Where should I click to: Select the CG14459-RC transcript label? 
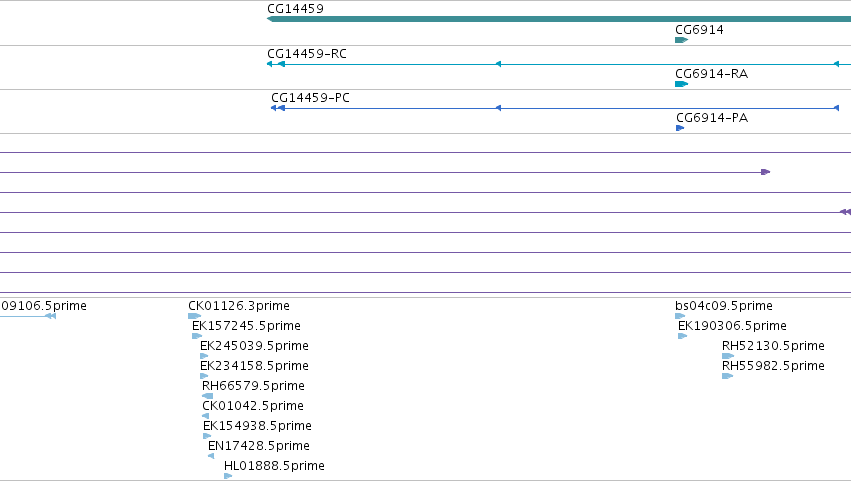307,54
